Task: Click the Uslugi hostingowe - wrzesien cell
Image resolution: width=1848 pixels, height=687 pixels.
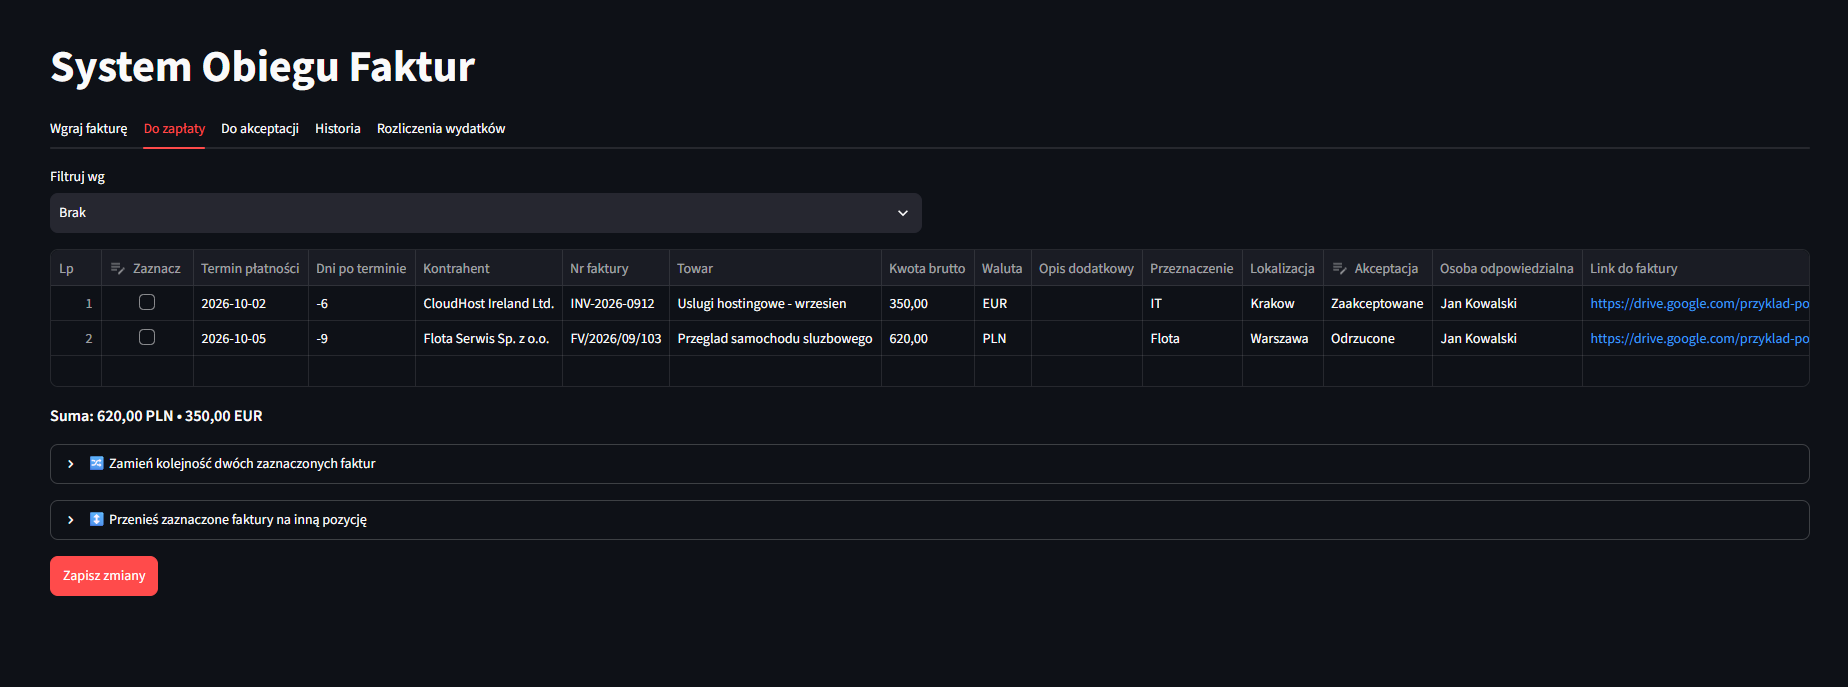Action: coord(775,303)
